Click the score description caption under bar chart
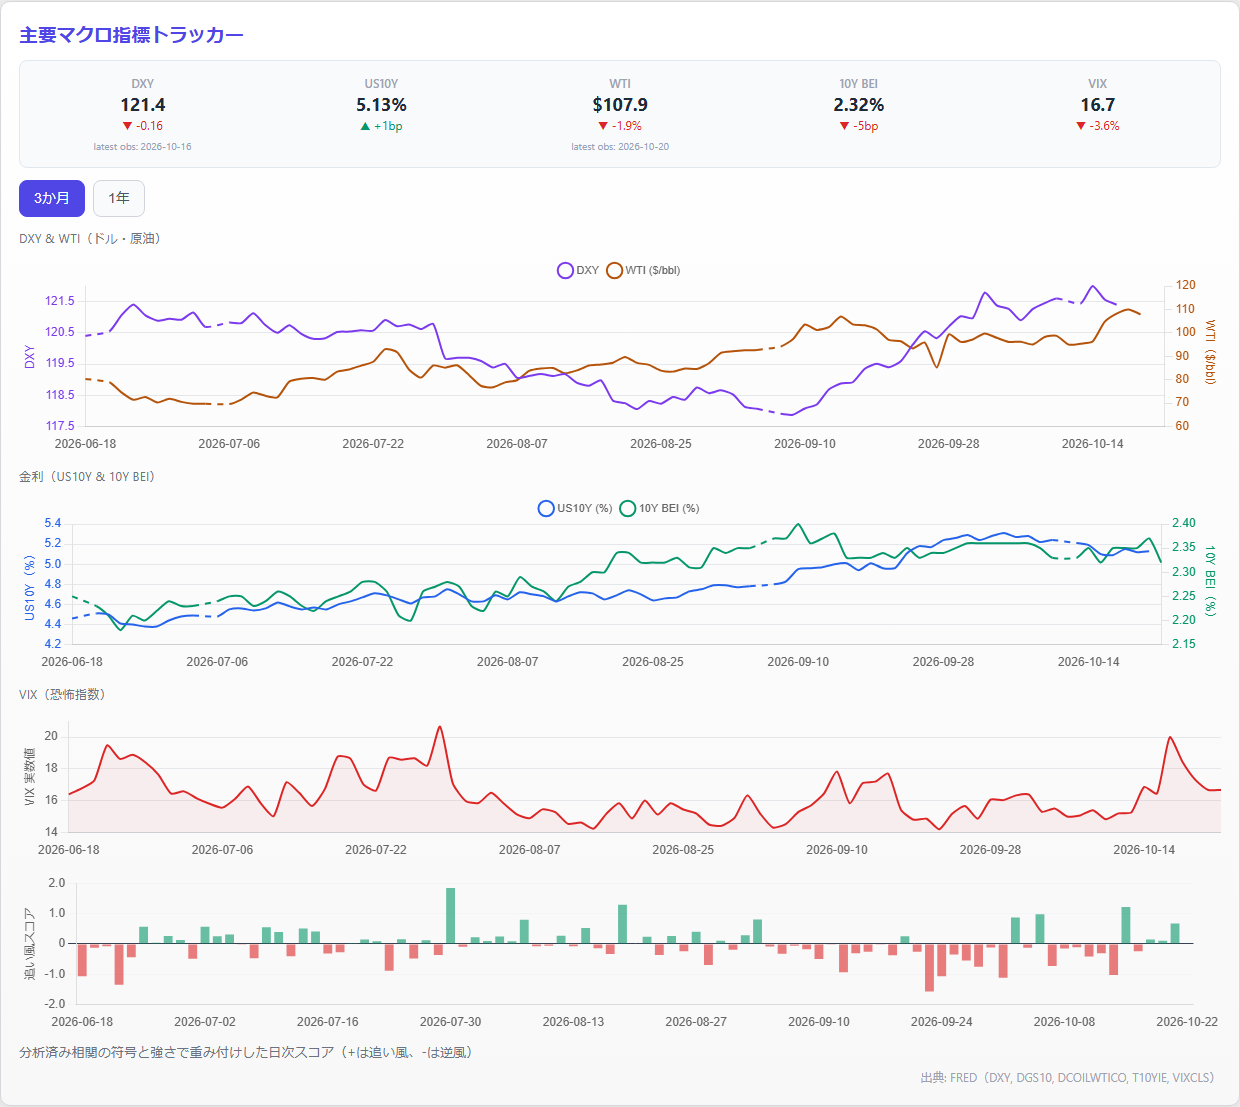Screen dimensions: 1240x1107 coord(245,1053)
